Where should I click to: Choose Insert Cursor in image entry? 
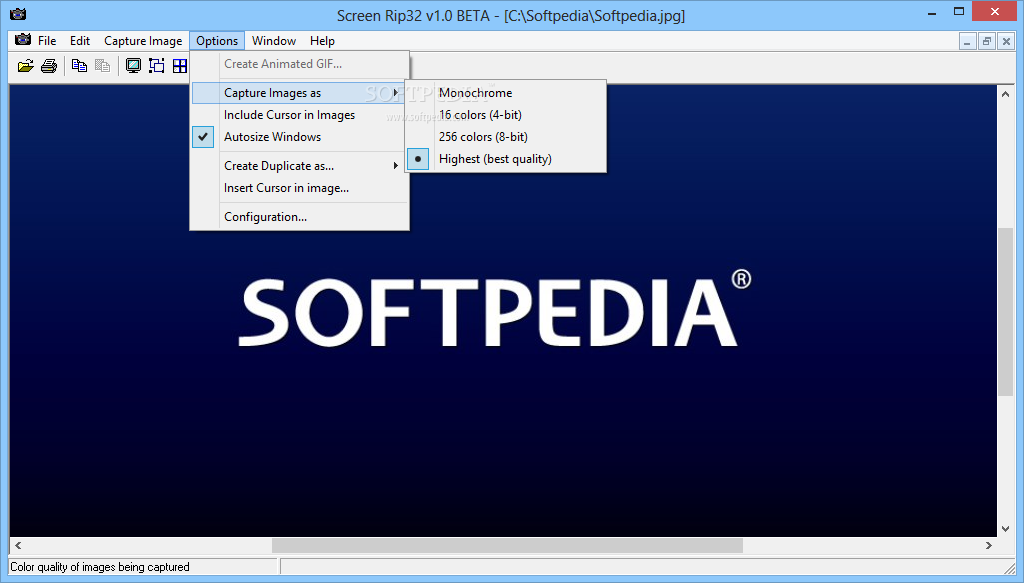pyautogui.click(x=300, y=188)
